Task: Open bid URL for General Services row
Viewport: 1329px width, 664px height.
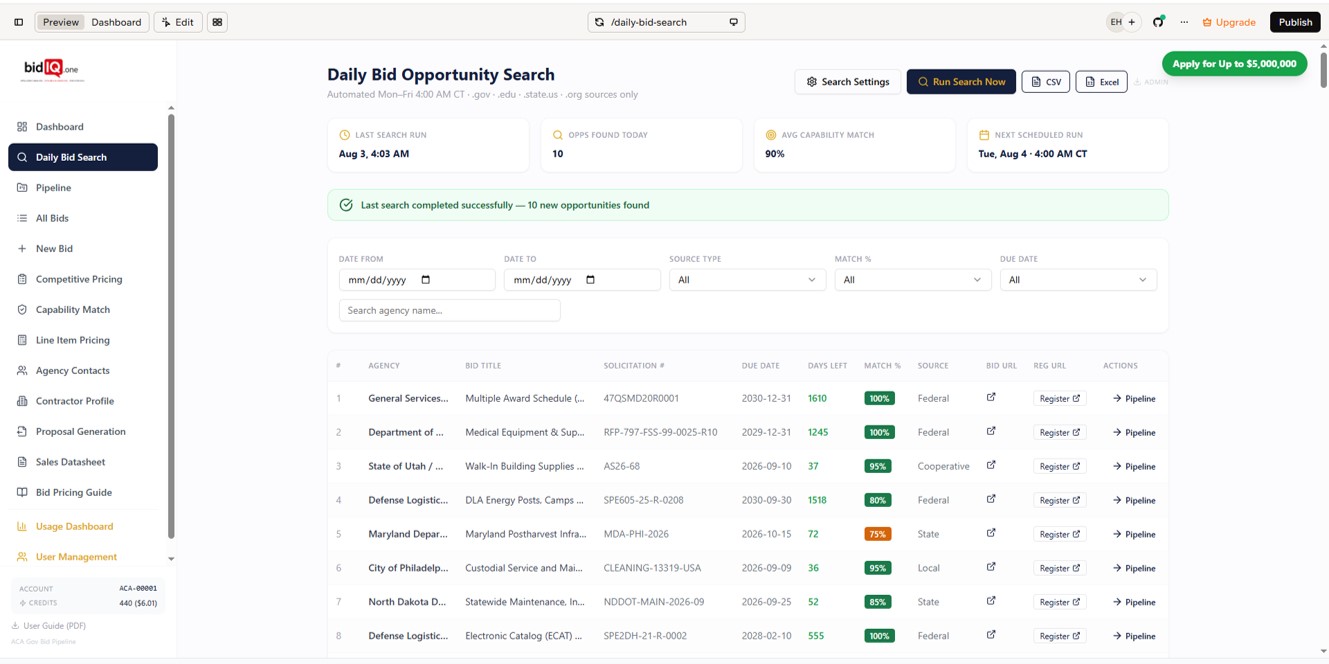Action: [991, 398]
